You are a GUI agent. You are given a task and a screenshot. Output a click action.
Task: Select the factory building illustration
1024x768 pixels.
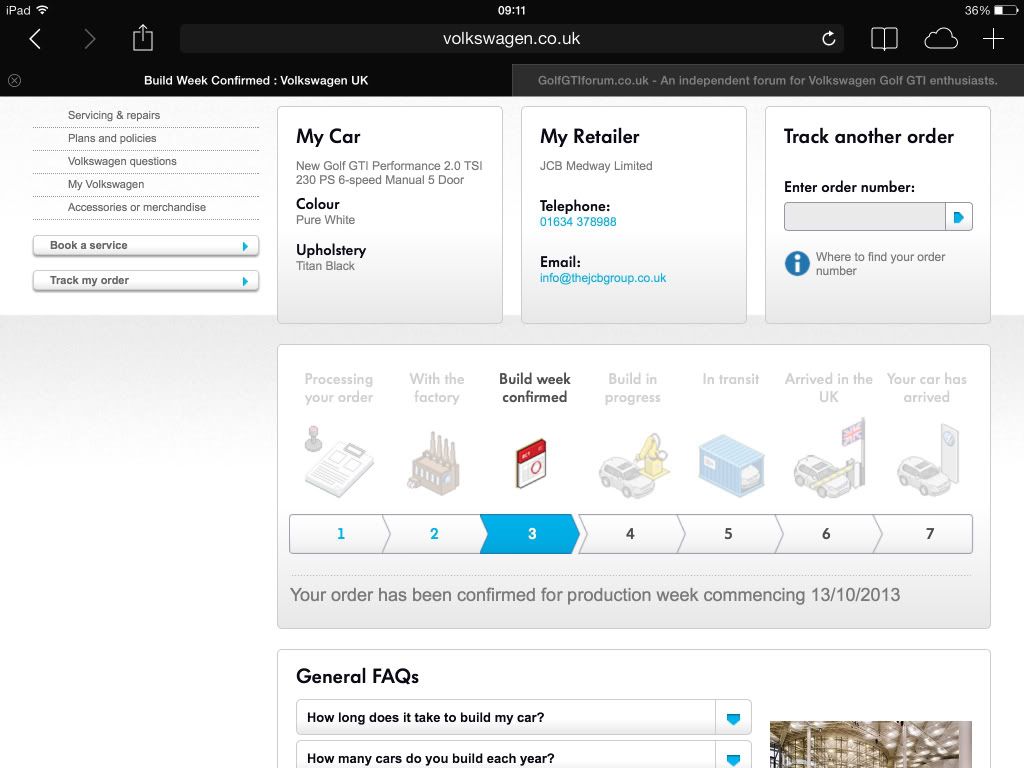click(x=435, y=462)
